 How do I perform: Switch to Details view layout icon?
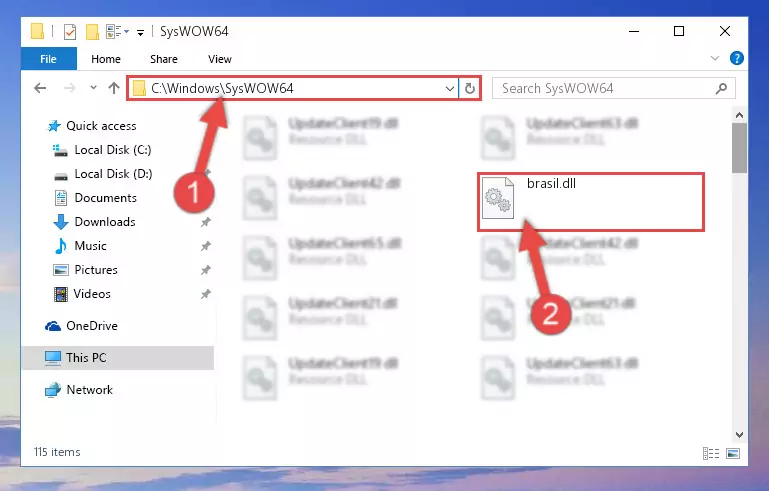click(711, 453)
